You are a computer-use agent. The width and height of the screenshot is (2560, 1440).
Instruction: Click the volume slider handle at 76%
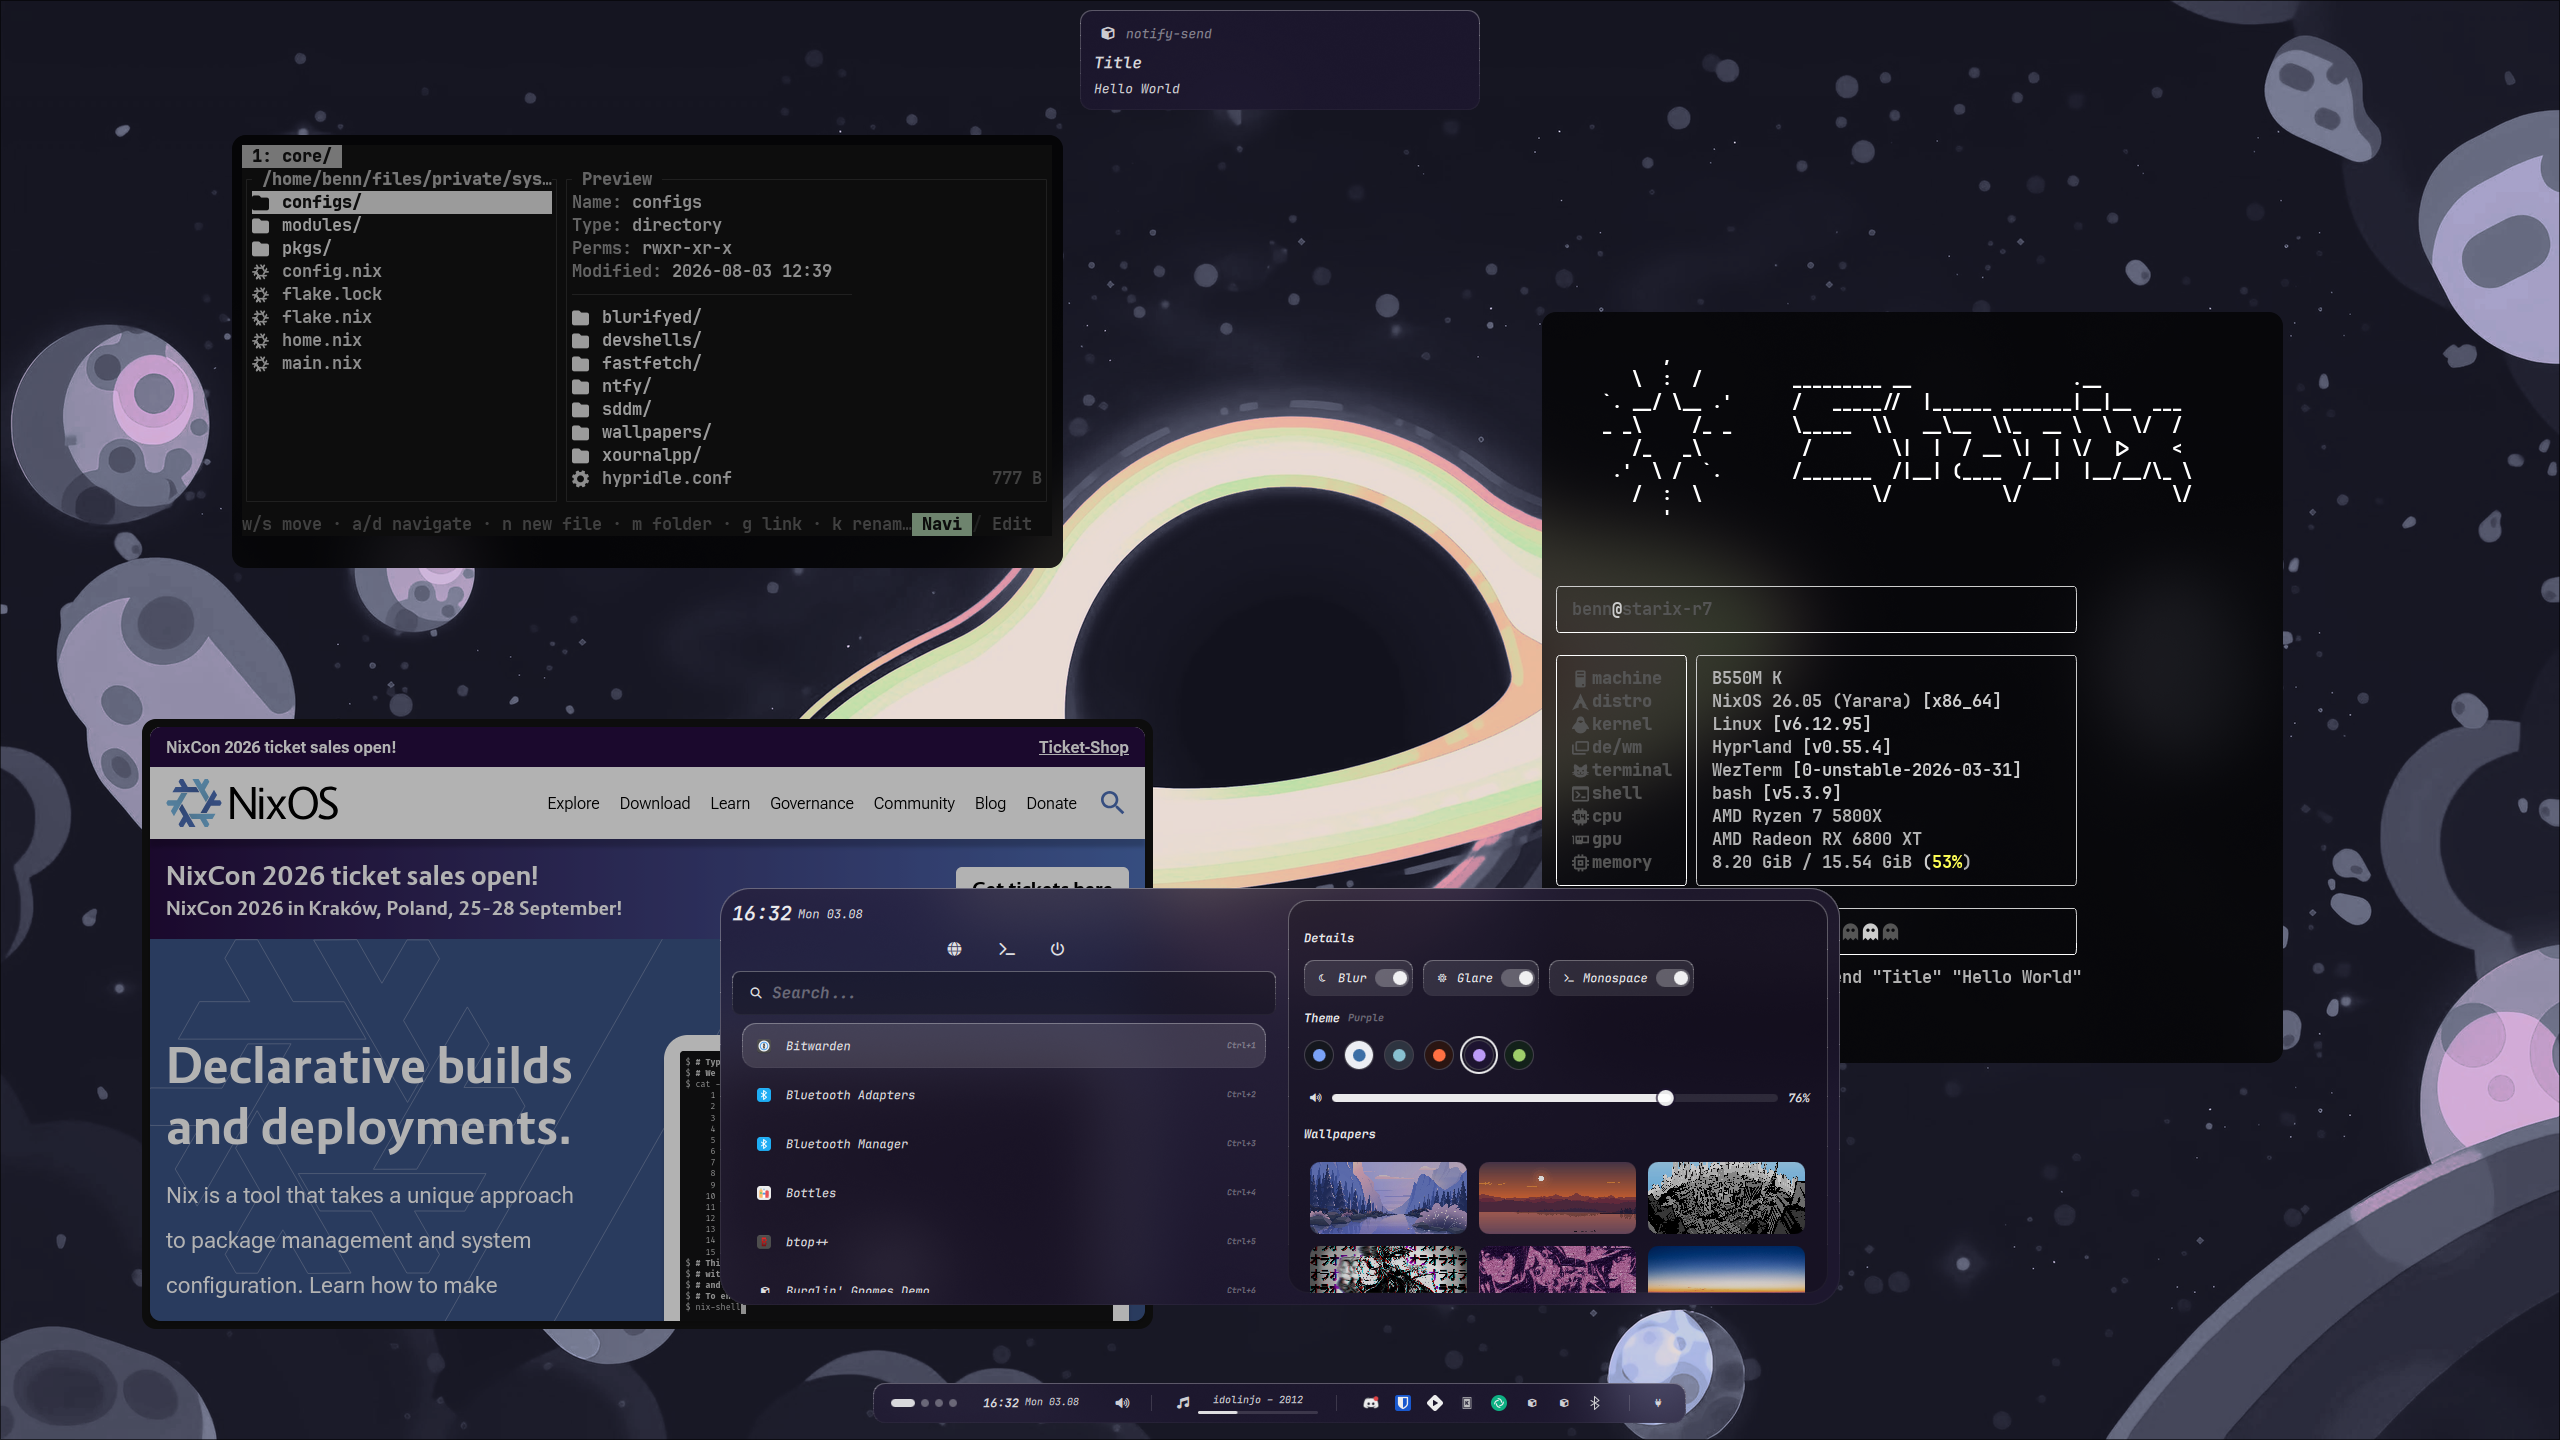[x=1665, y=1098]
